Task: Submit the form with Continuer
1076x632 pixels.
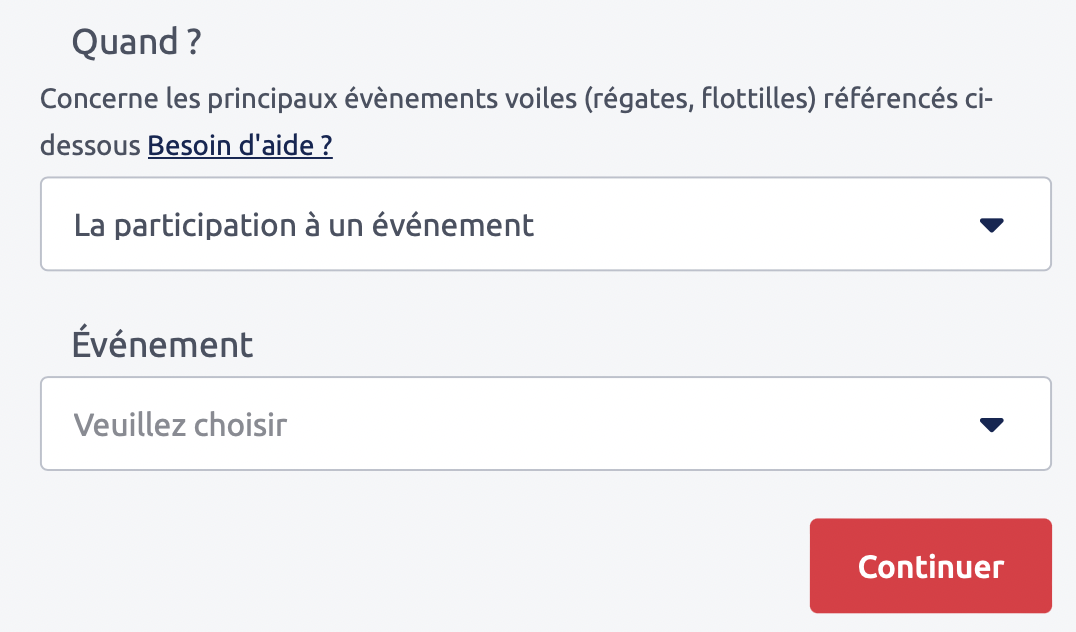Action: [x=930, y=566]
